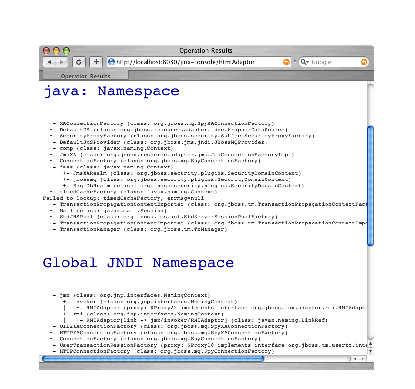
Task: Click the Operation Results window title
Action: [206, 51]
